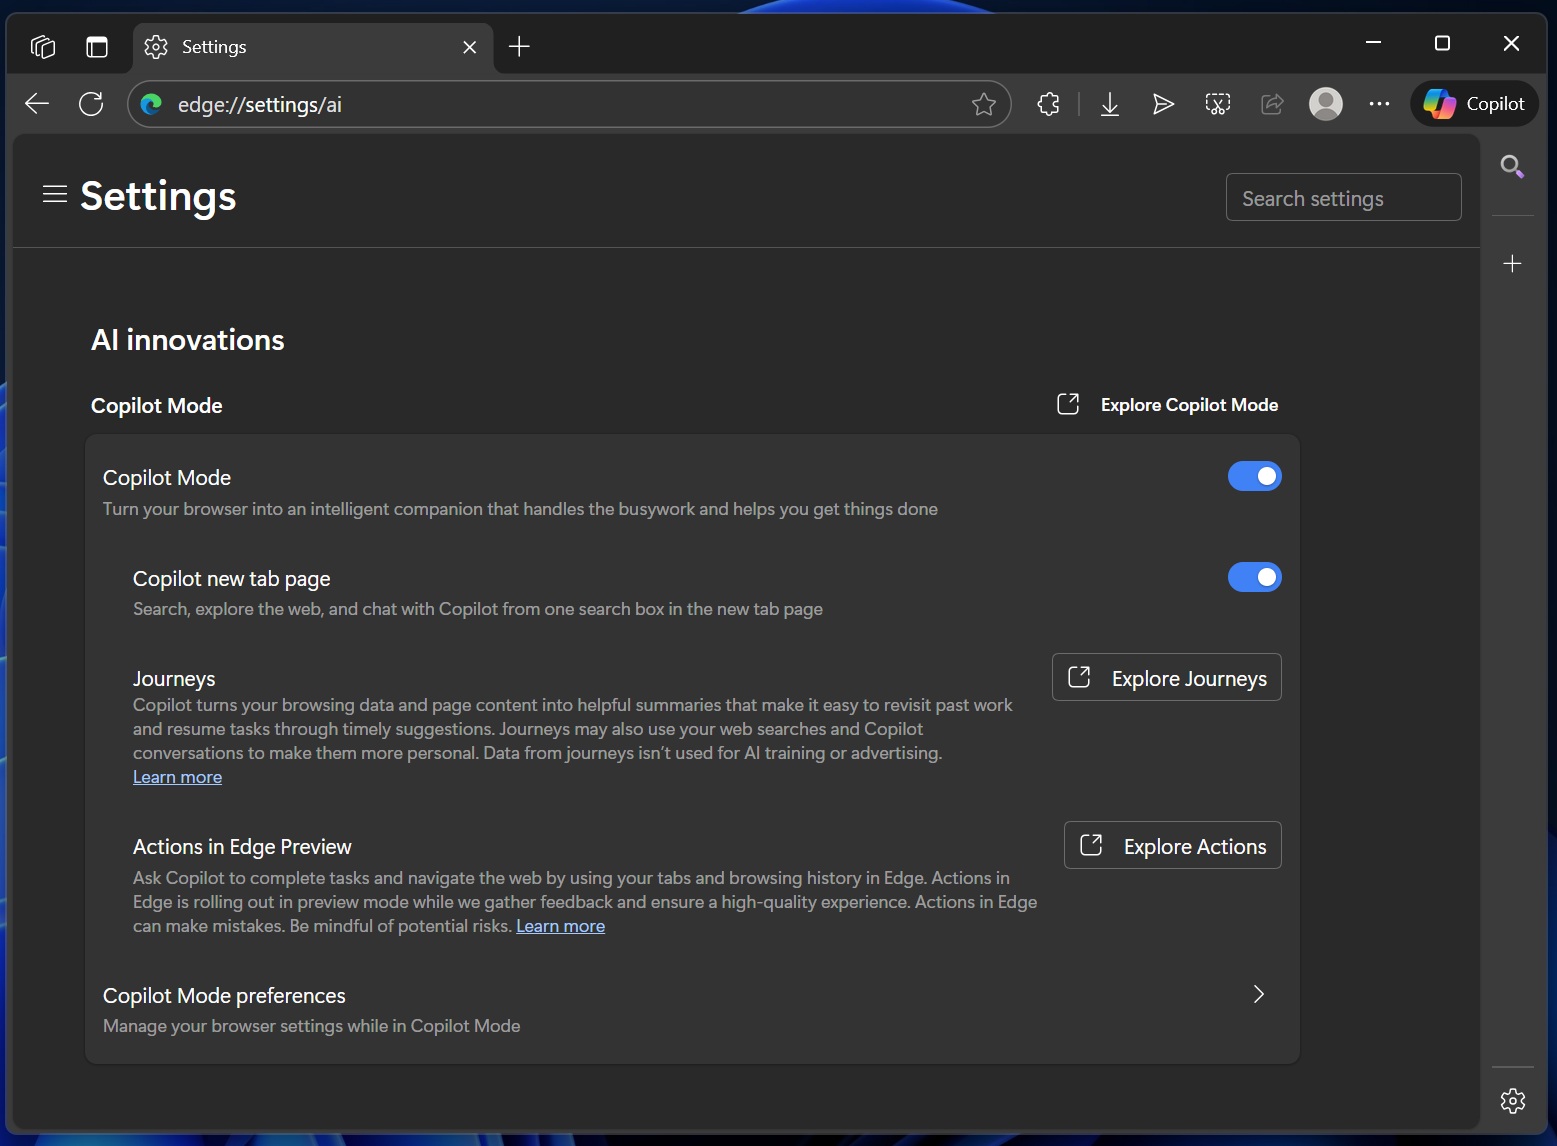View Downloads

tap(1110, 103)
